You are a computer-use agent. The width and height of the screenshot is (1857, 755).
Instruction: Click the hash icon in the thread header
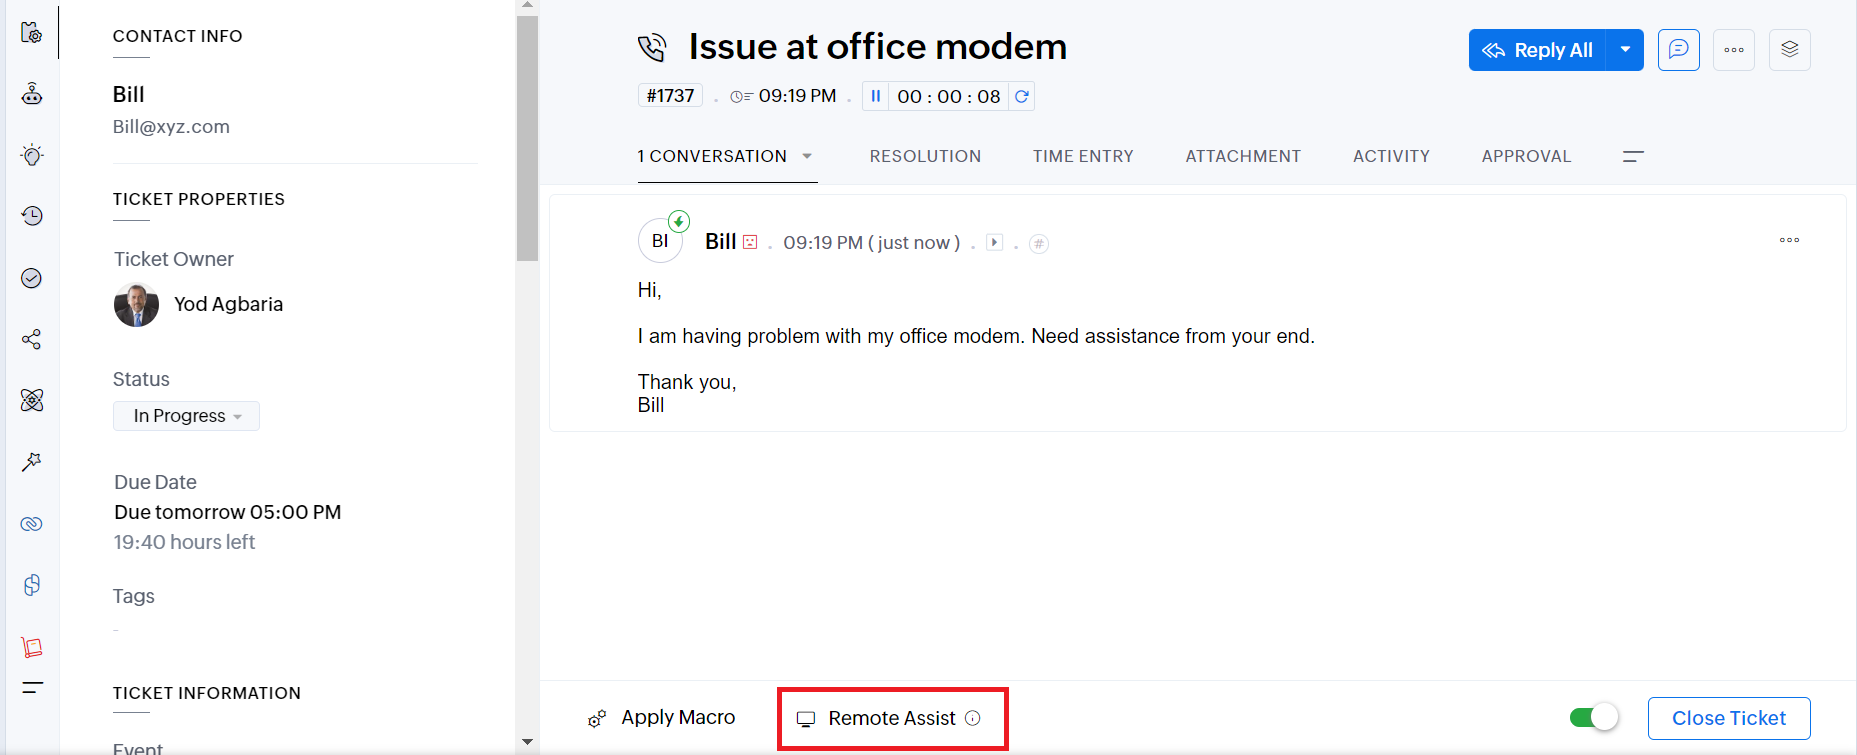1039,243
